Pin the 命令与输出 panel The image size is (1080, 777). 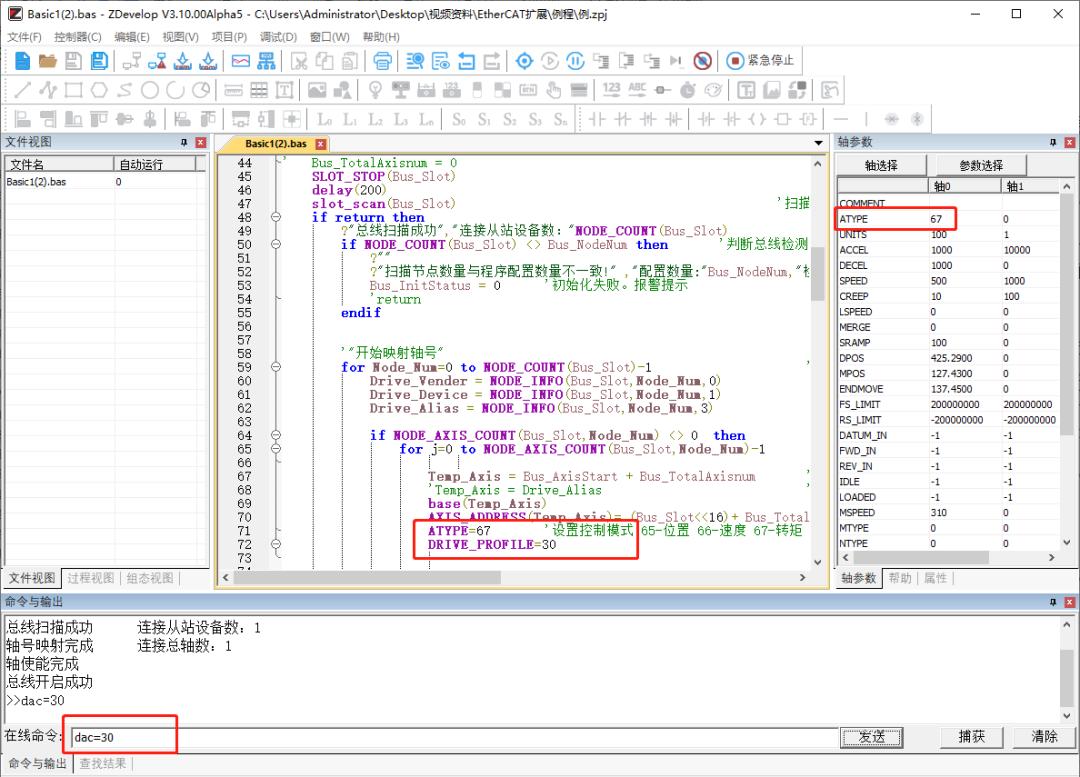[x=1053, y=602]
